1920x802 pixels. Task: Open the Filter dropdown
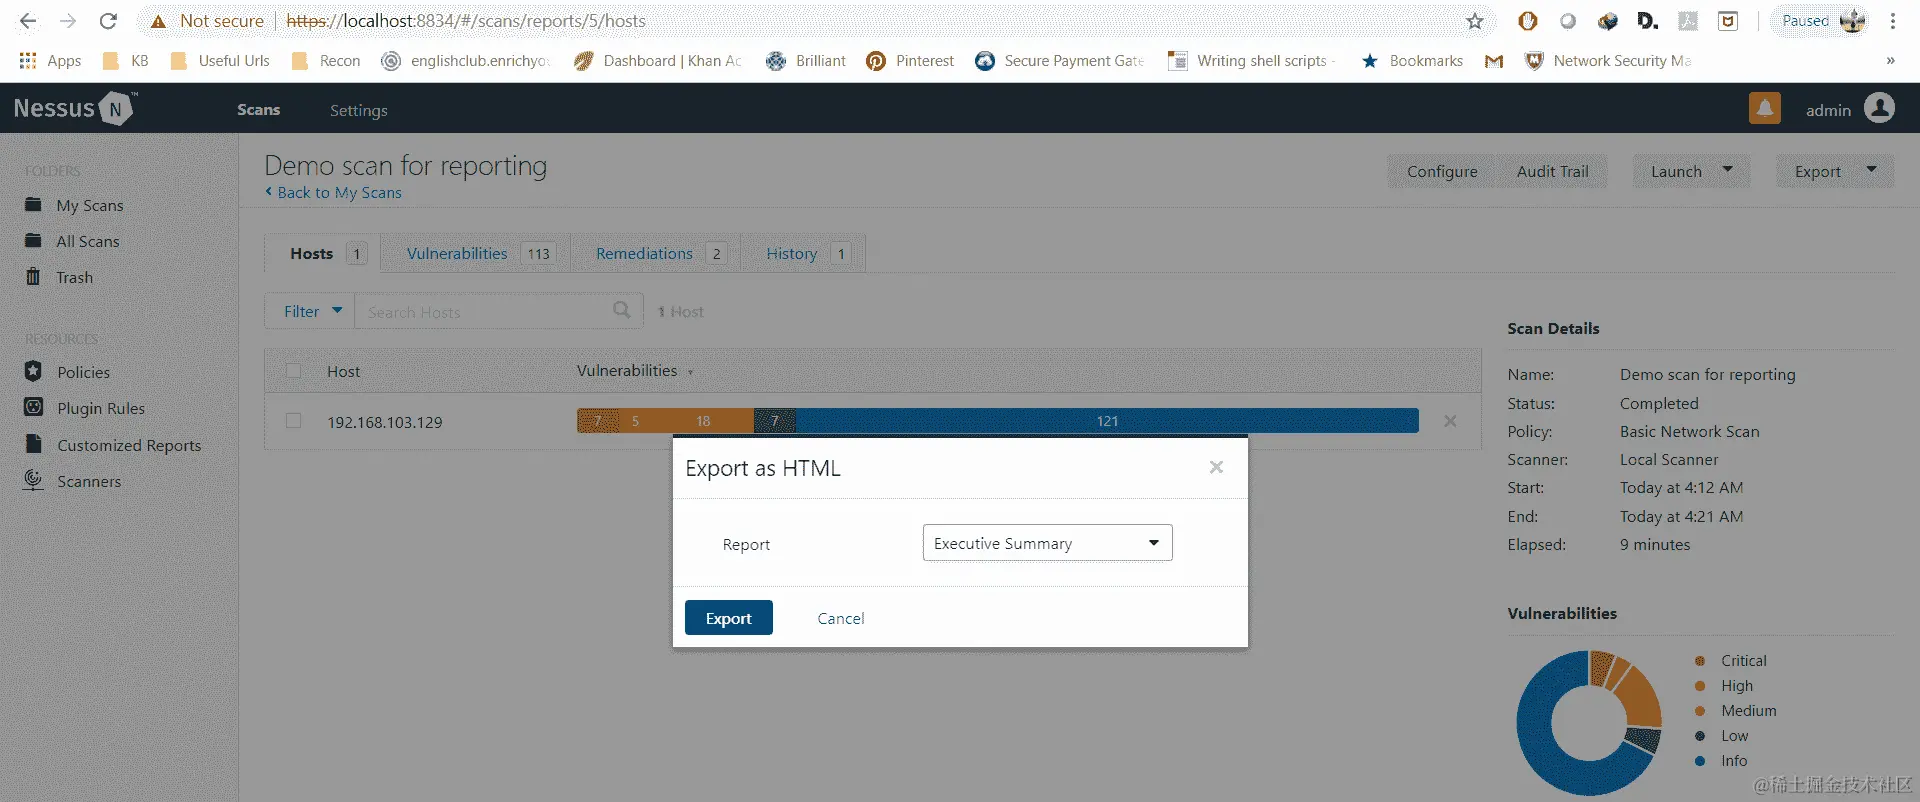click(309, 311)
